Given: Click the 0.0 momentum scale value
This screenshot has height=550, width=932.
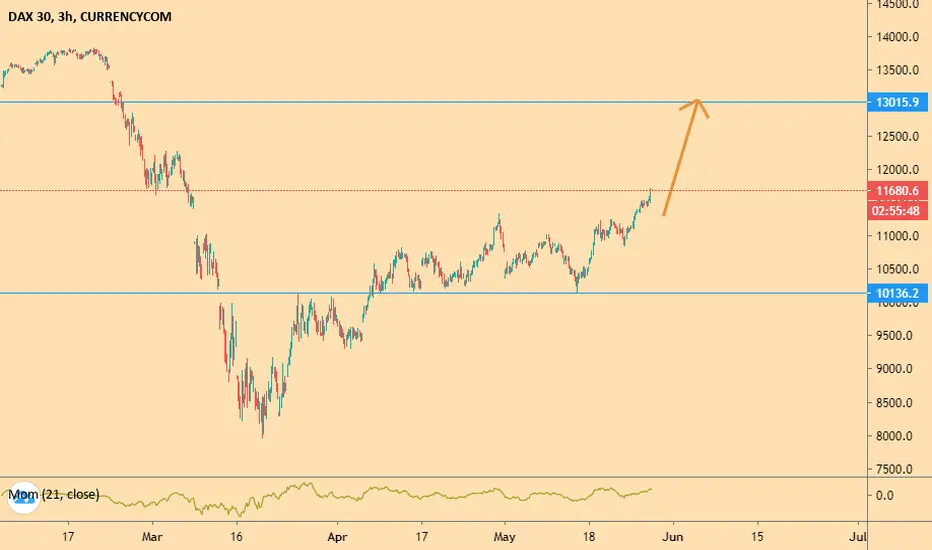Looking at the screenshot, I should coord(884,495).
